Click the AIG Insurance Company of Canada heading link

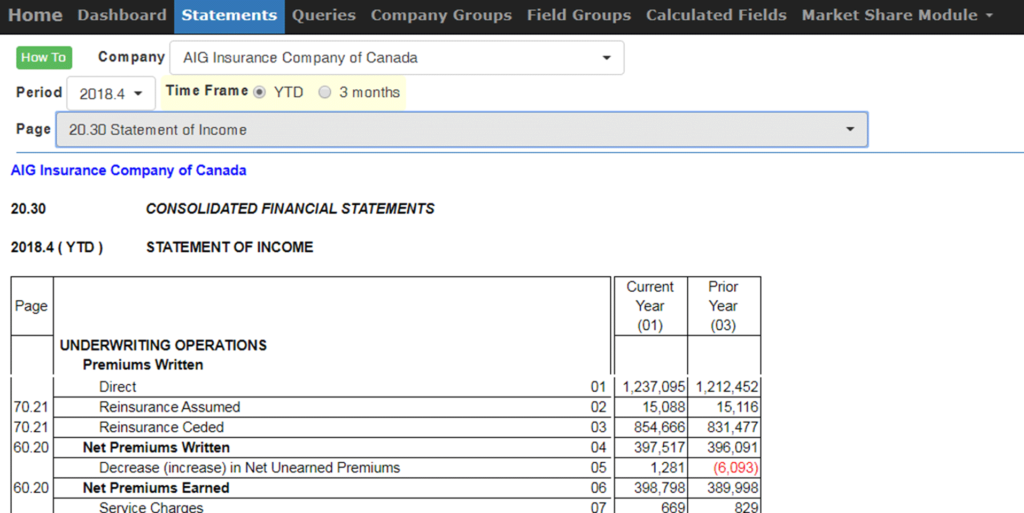click(128, 170)
